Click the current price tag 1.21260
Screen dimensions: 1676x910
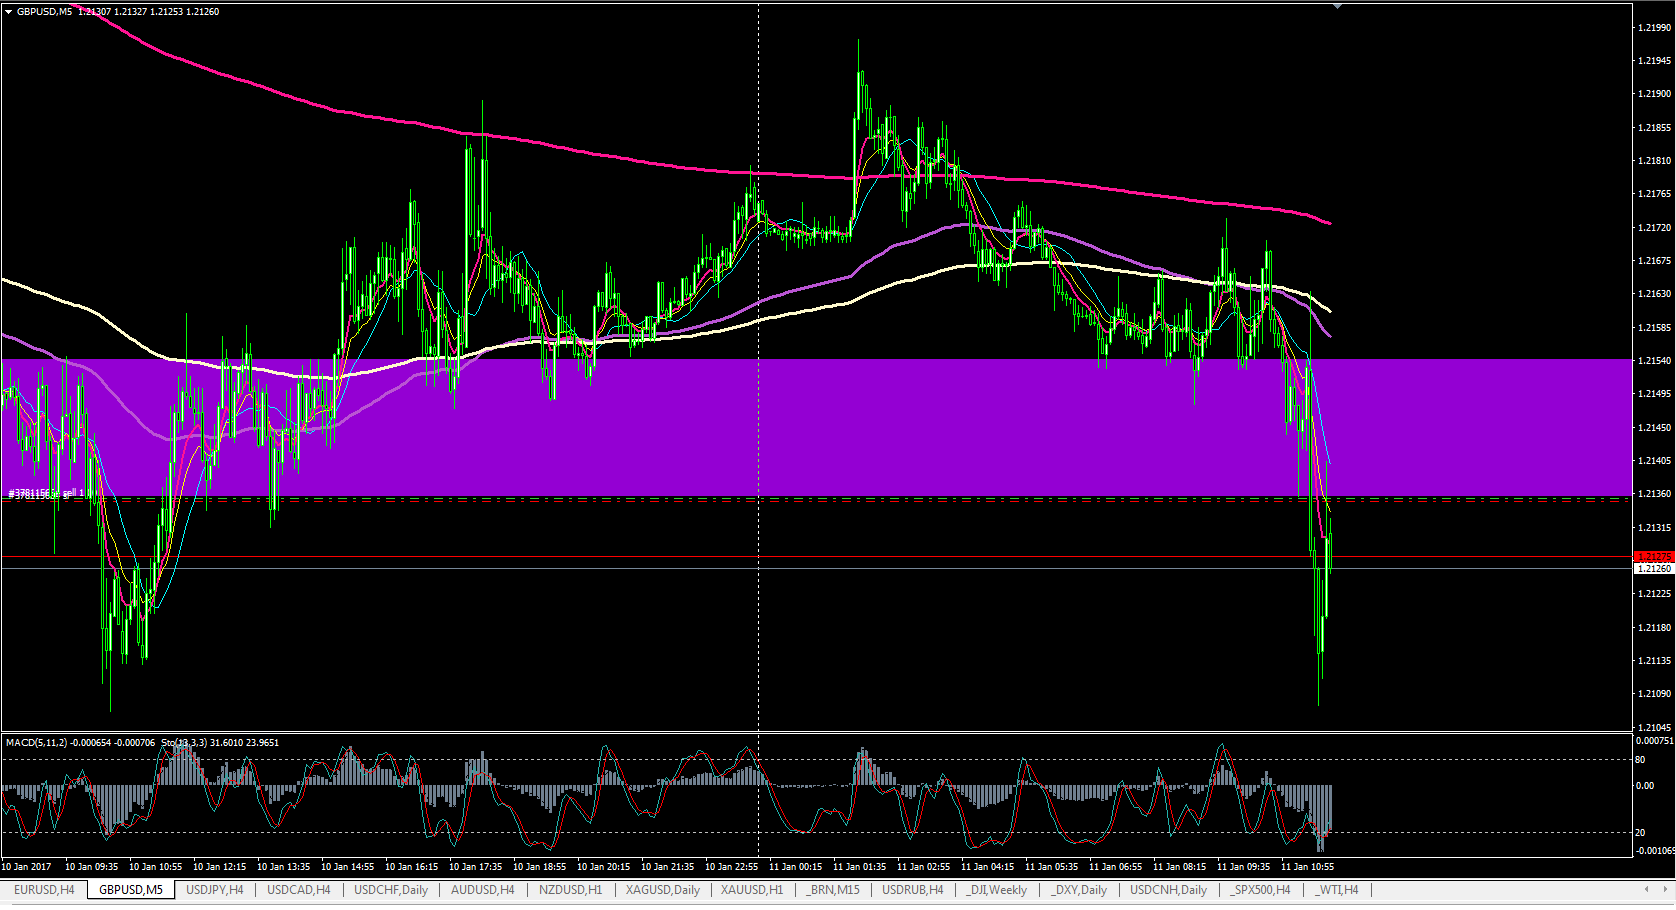click(x=1654, y=569)
